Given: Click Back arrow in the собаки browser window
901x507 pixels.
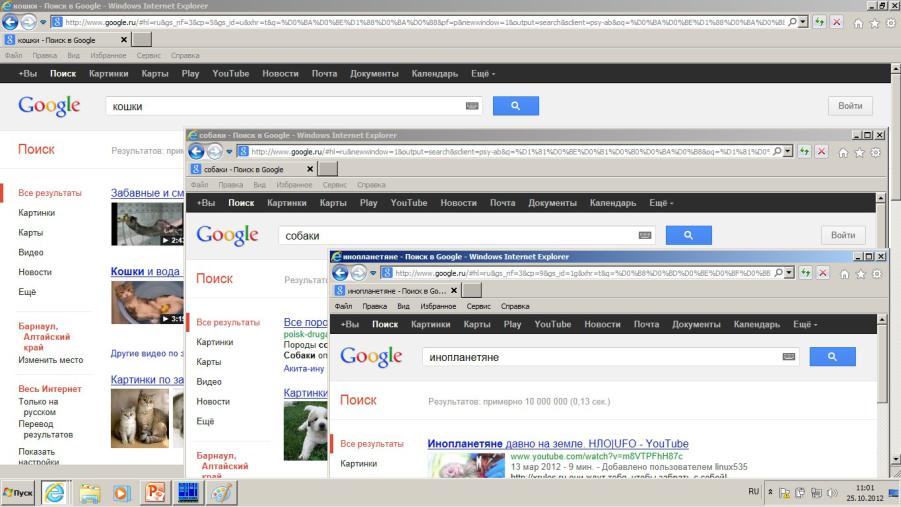Looking at the screenshot, I should pyautogui.click(x=197, y=151).
